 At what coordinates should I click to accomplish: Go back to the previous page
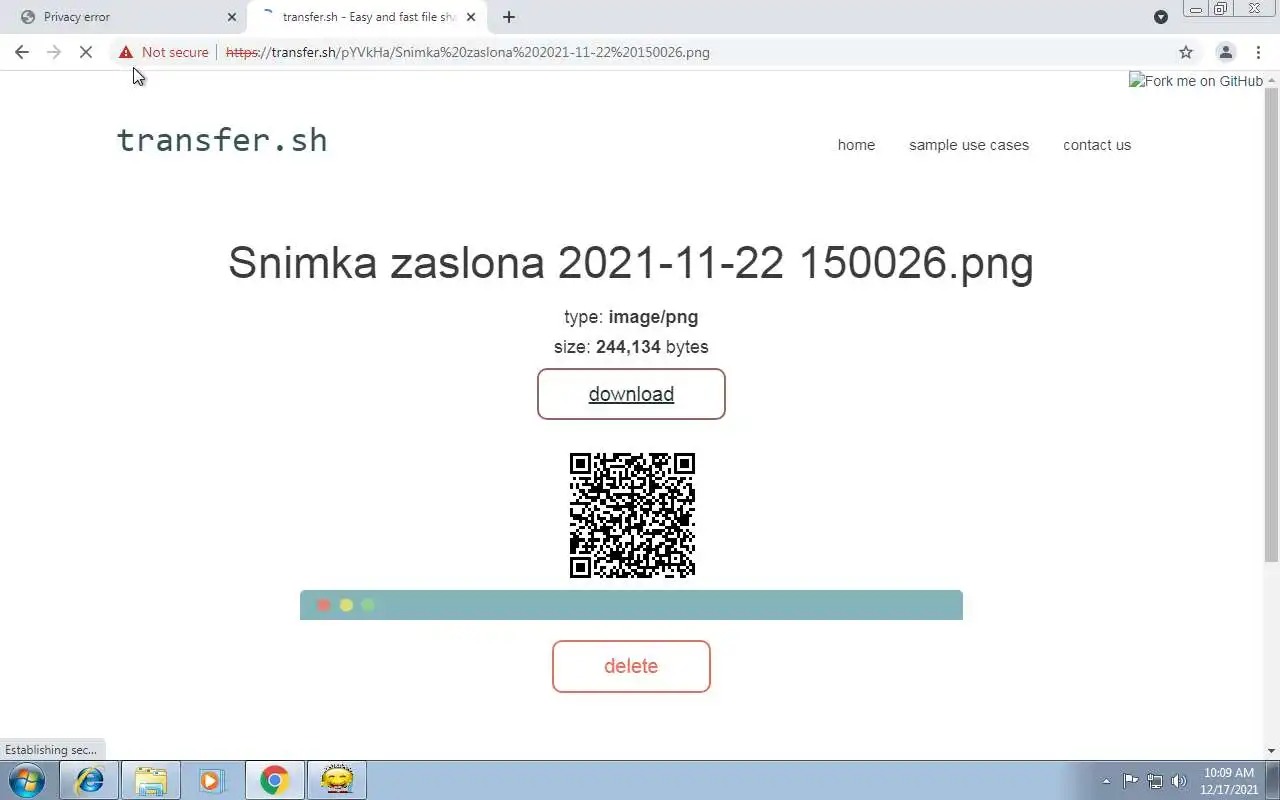[x=22, y=52]
